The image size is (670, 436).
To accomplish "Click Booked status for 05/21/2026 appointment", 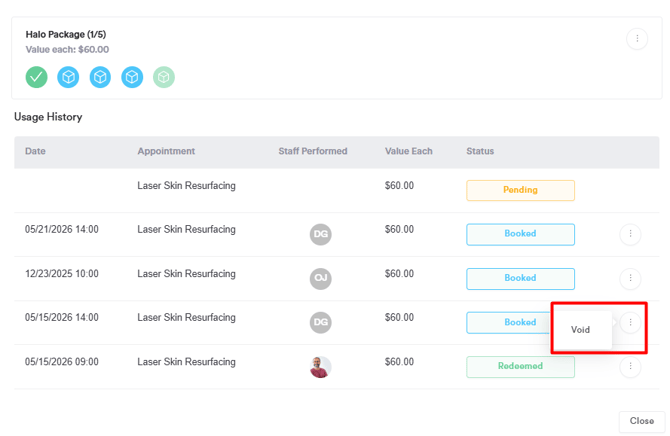I will (x=520, y=234).
